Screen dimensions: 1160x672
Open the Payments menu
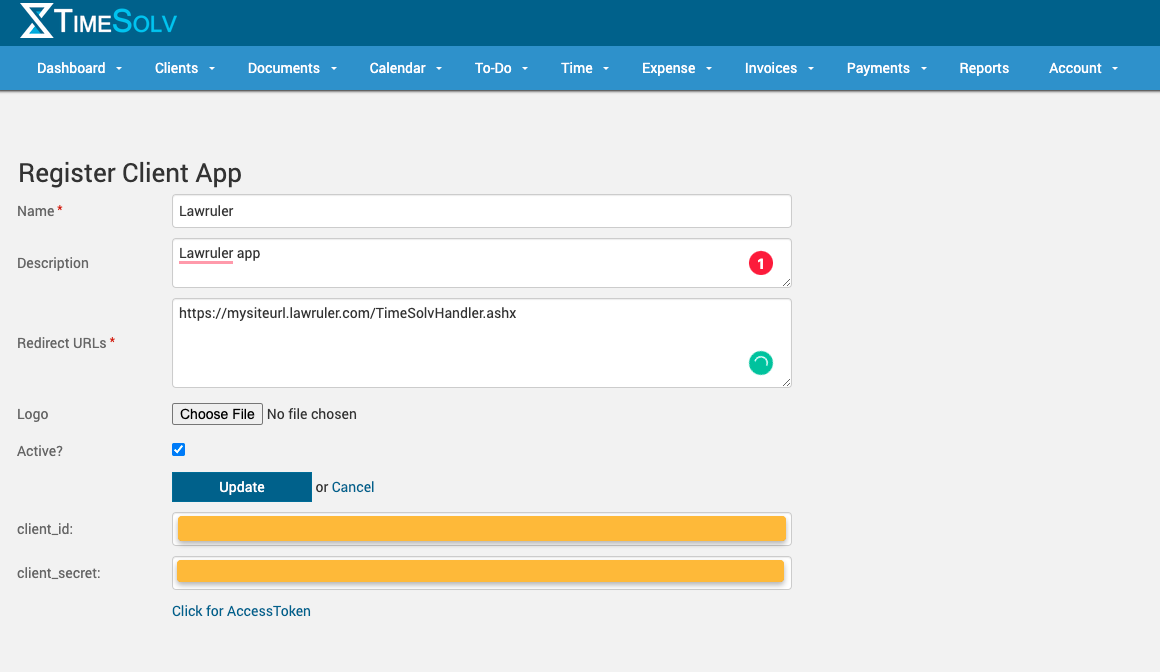point(878,68)
